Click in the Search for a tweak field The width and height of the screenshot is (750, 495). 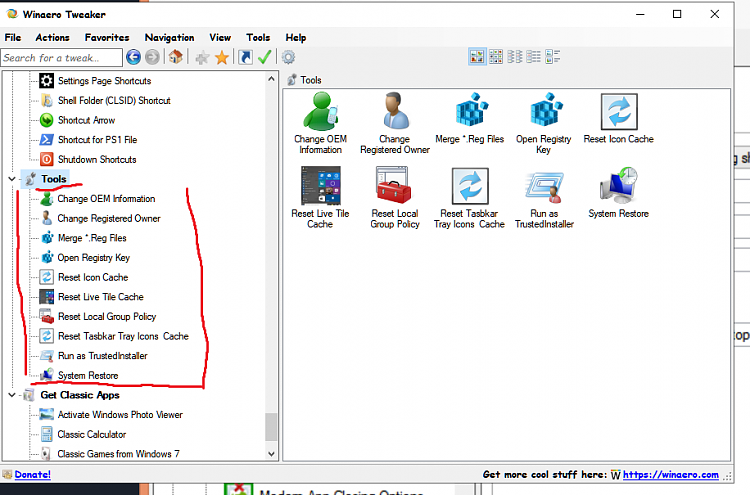pyautogui.click(x=61, y=58)
